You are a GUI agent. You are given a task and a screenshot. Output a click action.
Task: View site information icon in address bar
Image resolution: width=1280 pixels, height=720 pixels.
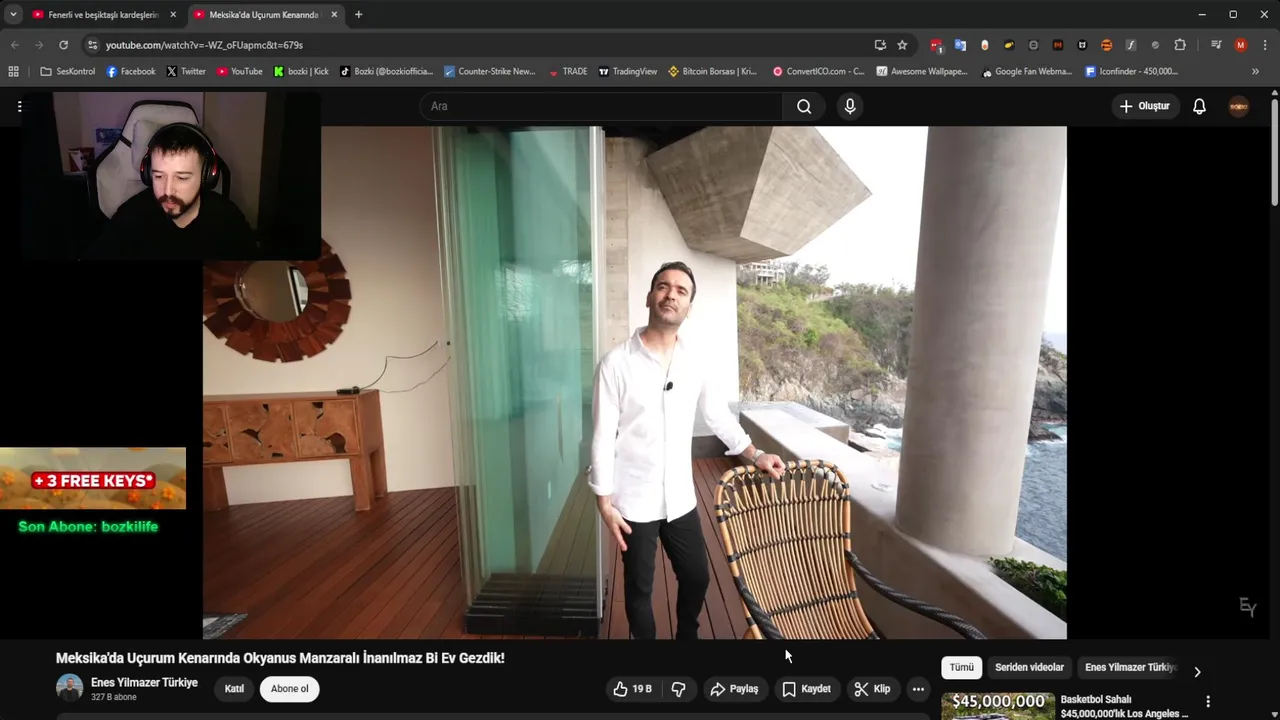coord(92,45)
